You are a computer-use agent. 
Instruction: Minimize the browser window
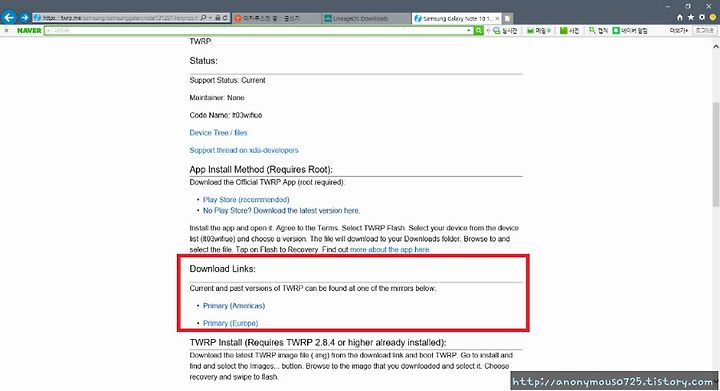(668, 6)
